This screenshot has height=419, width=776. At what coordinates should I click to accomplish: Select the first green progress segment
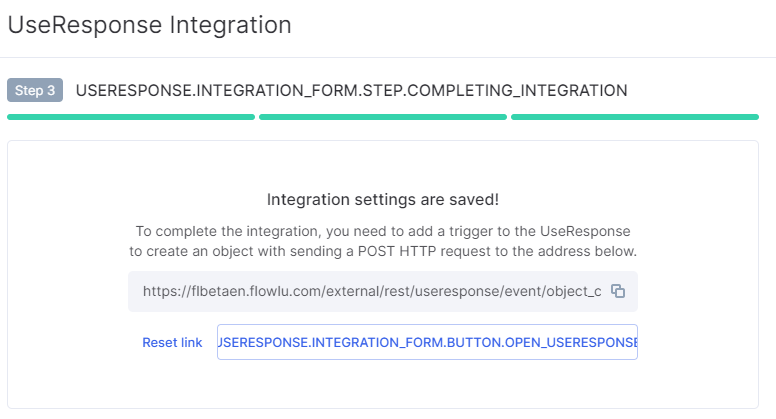131,117
